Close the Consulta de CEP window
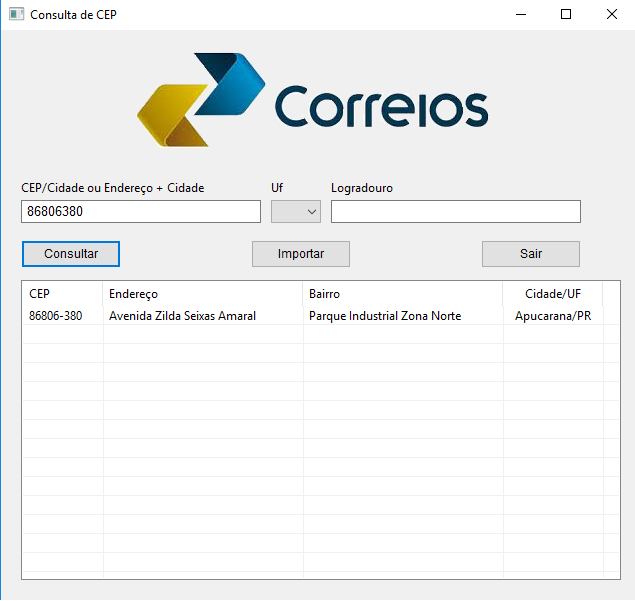 [612, 15]
